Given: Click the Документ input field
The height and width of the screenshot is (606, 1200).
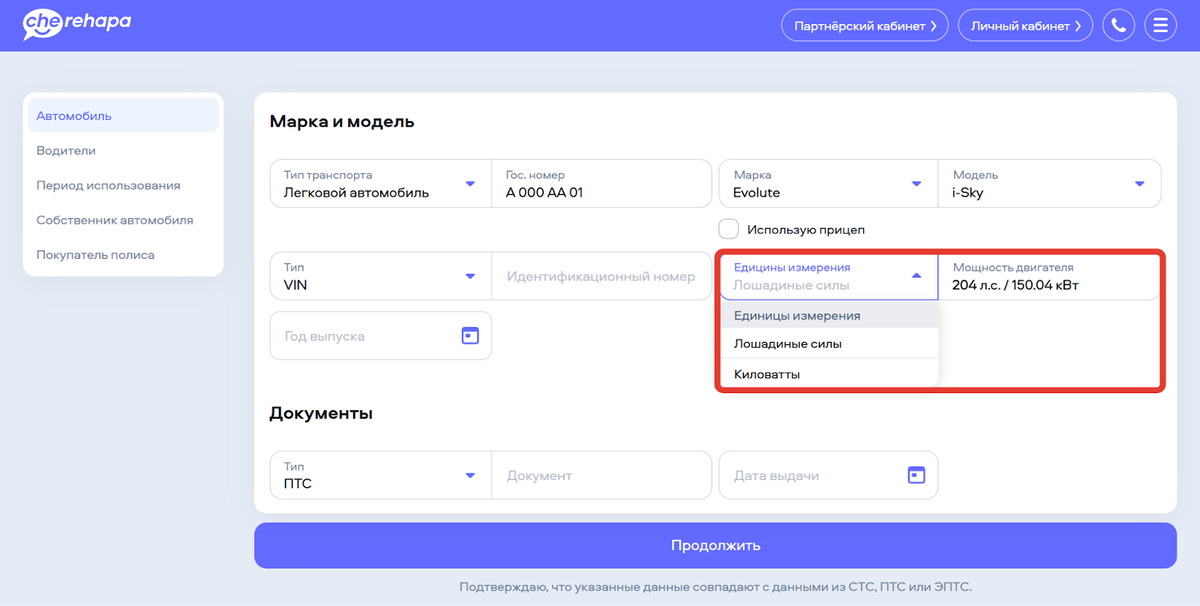Looking at the screenshot, I should click(601, 475).
